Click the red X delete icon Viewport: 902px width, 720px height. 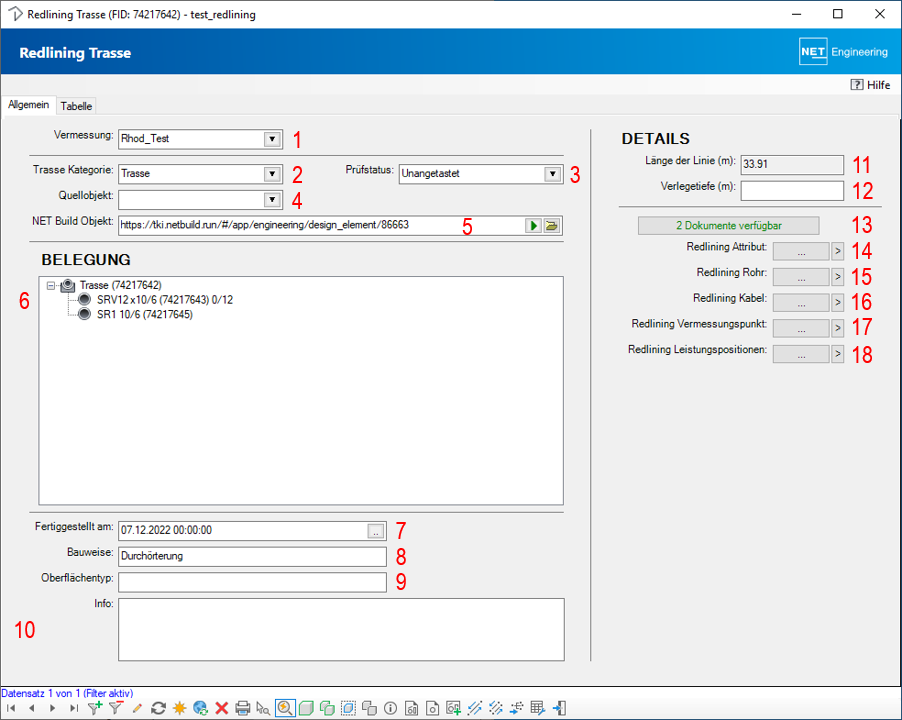(x=221, y=708)
